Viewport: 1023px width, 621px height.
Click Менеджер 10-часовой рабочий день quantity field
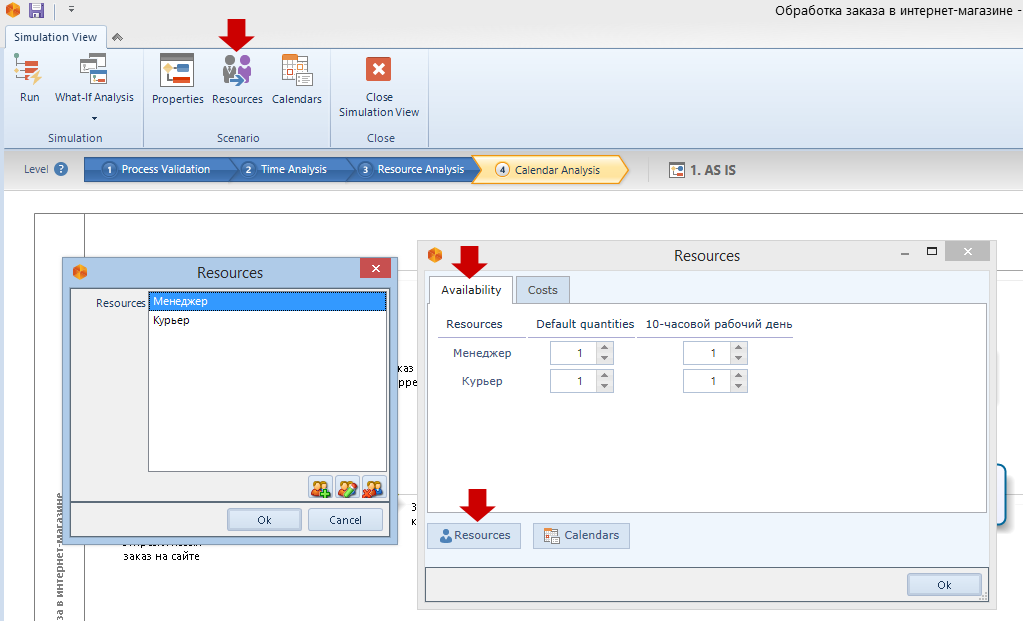point(707,353)
